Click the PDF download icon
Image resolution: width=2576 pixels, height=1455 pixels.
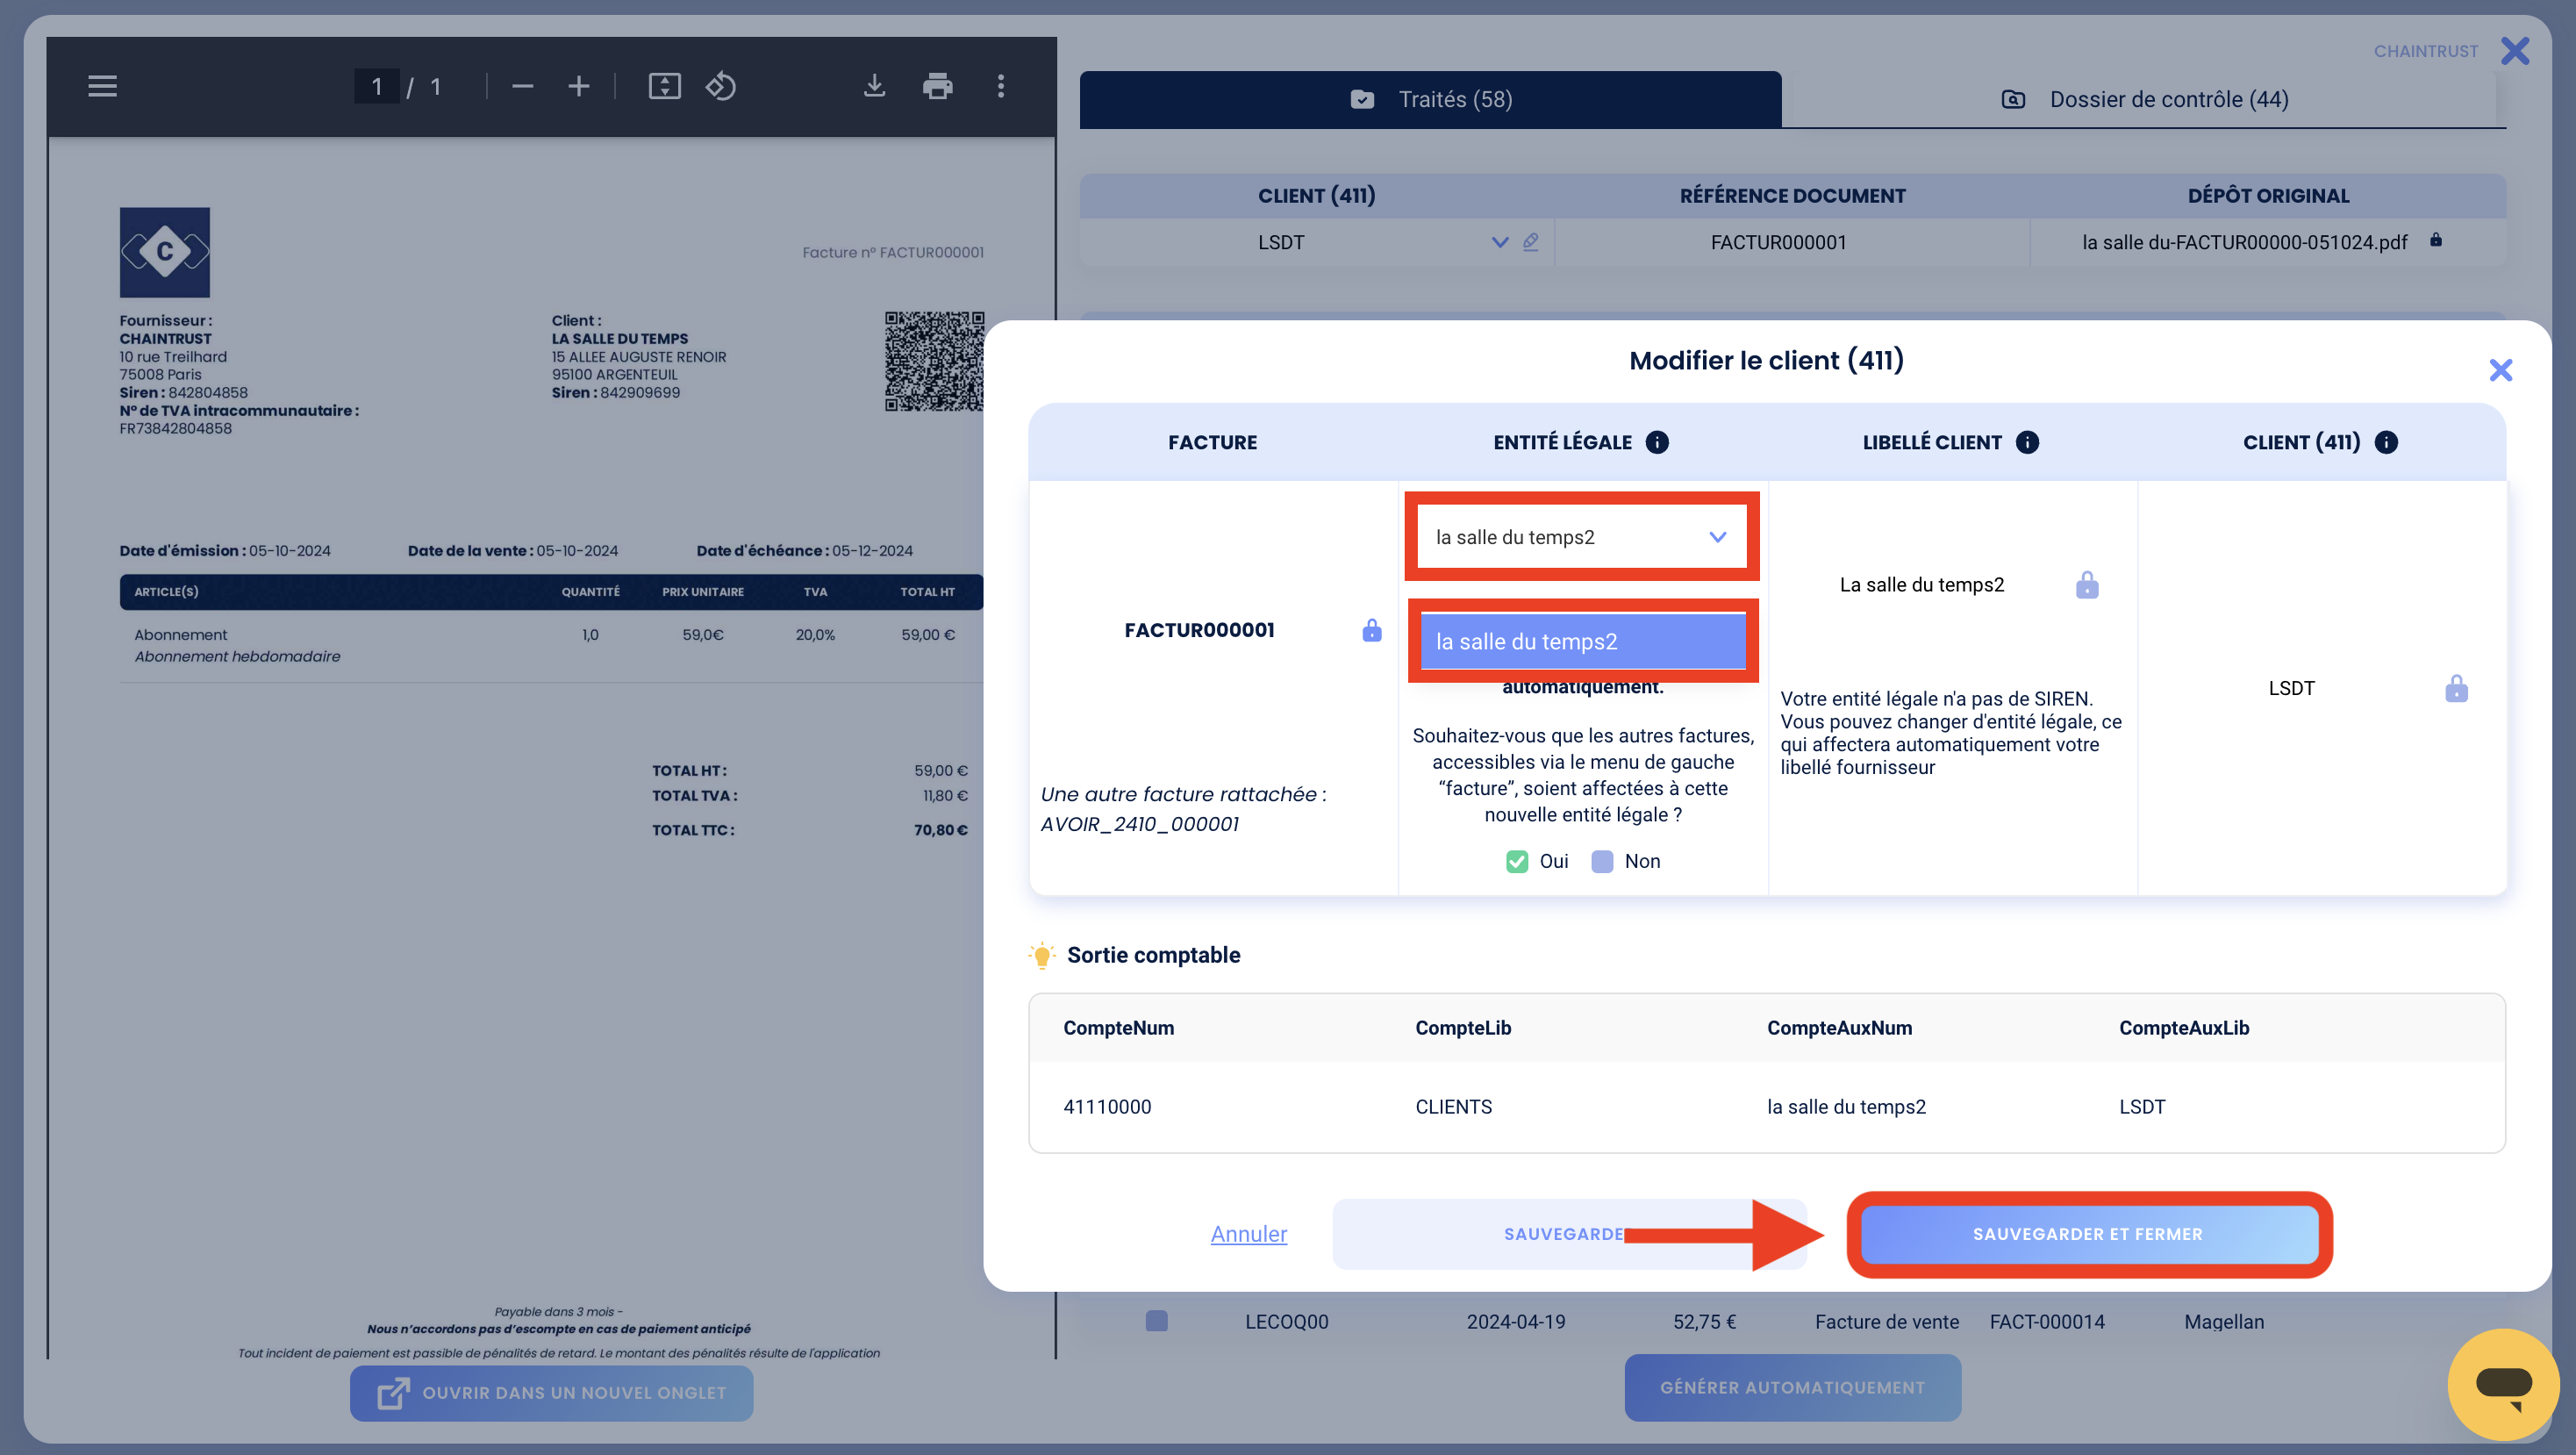(874, 86)
